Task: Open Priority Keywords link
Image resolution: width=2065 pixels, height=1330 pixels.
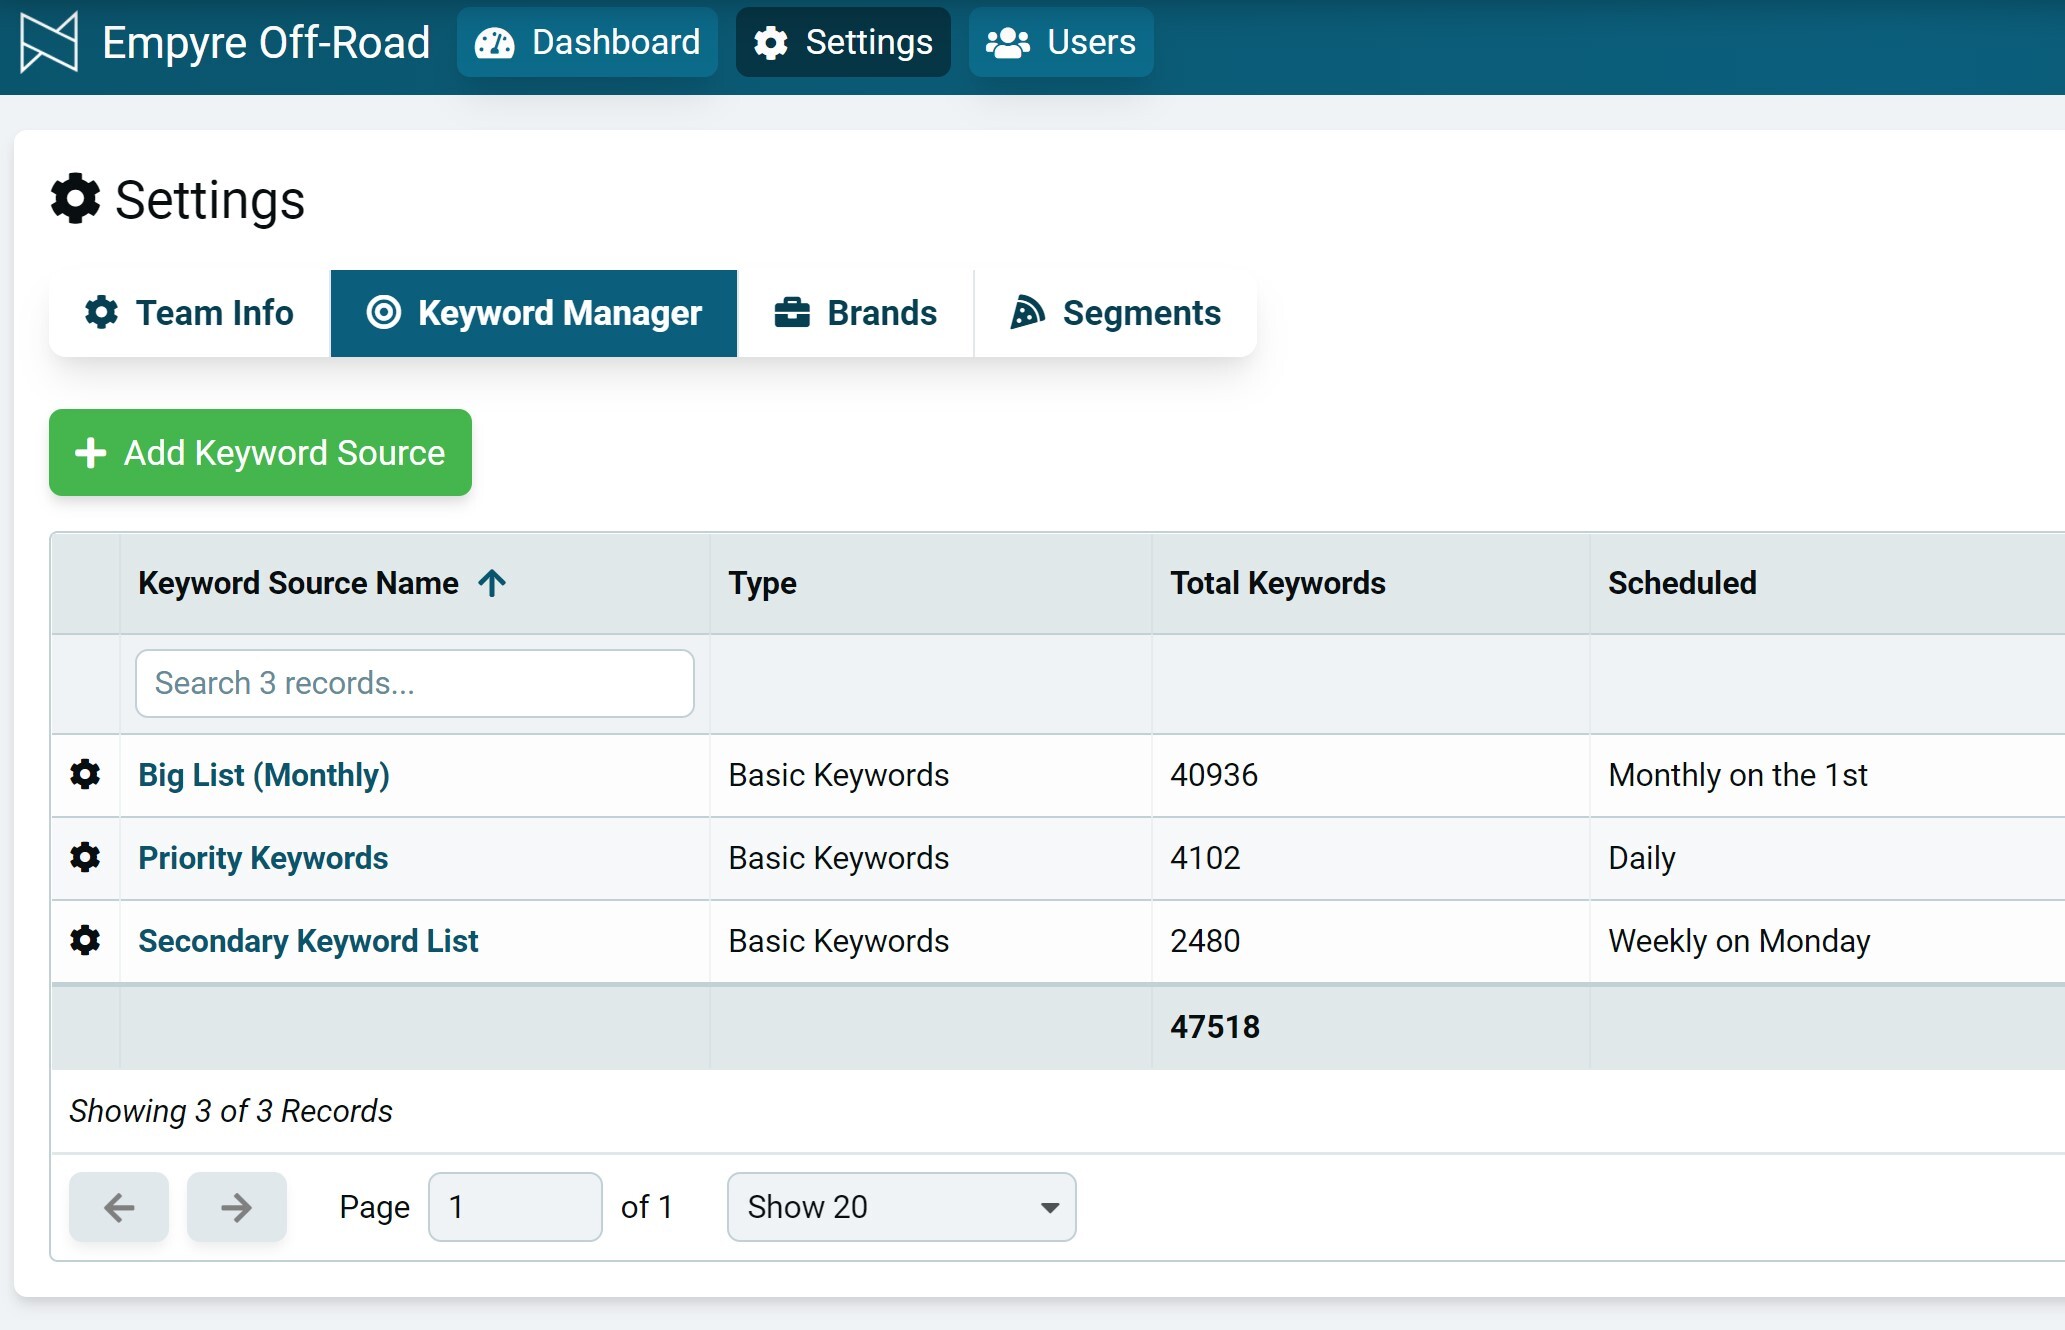Action: click(263, 858)
